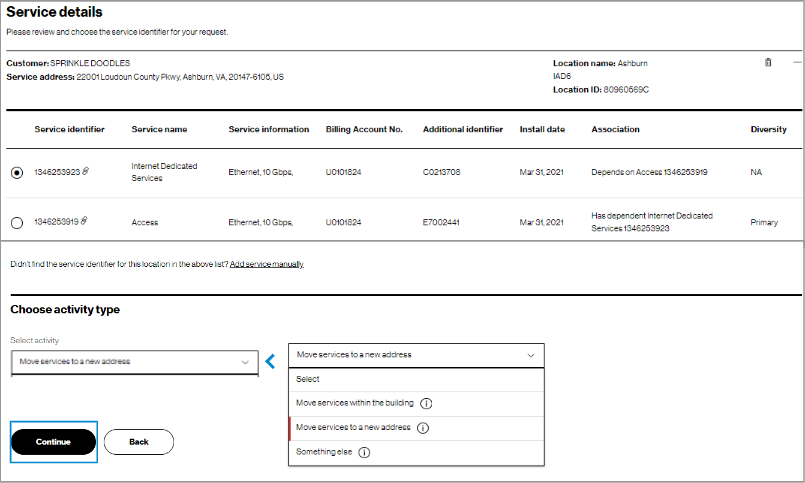Click the Primary diversity value

coord(764,223)
